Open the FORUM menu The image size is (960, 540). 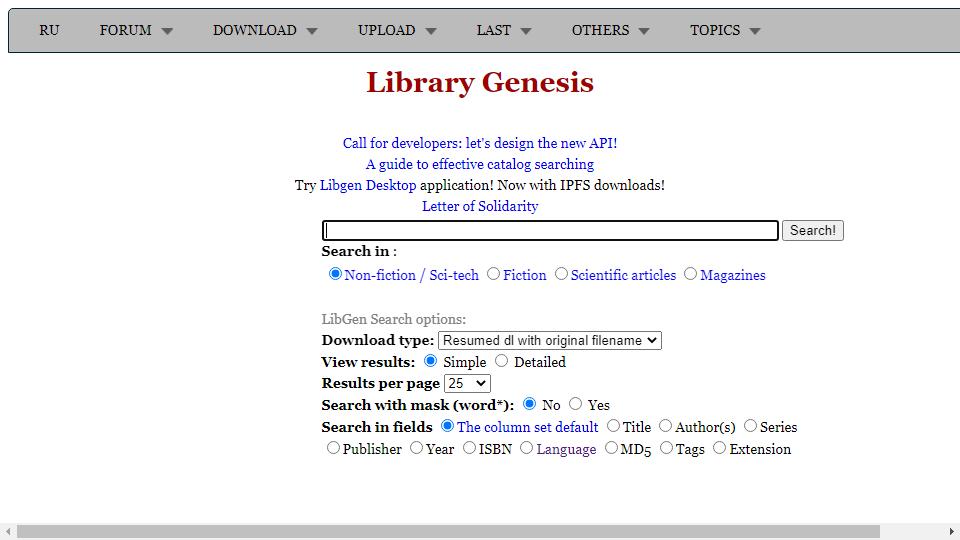(126, 30)
